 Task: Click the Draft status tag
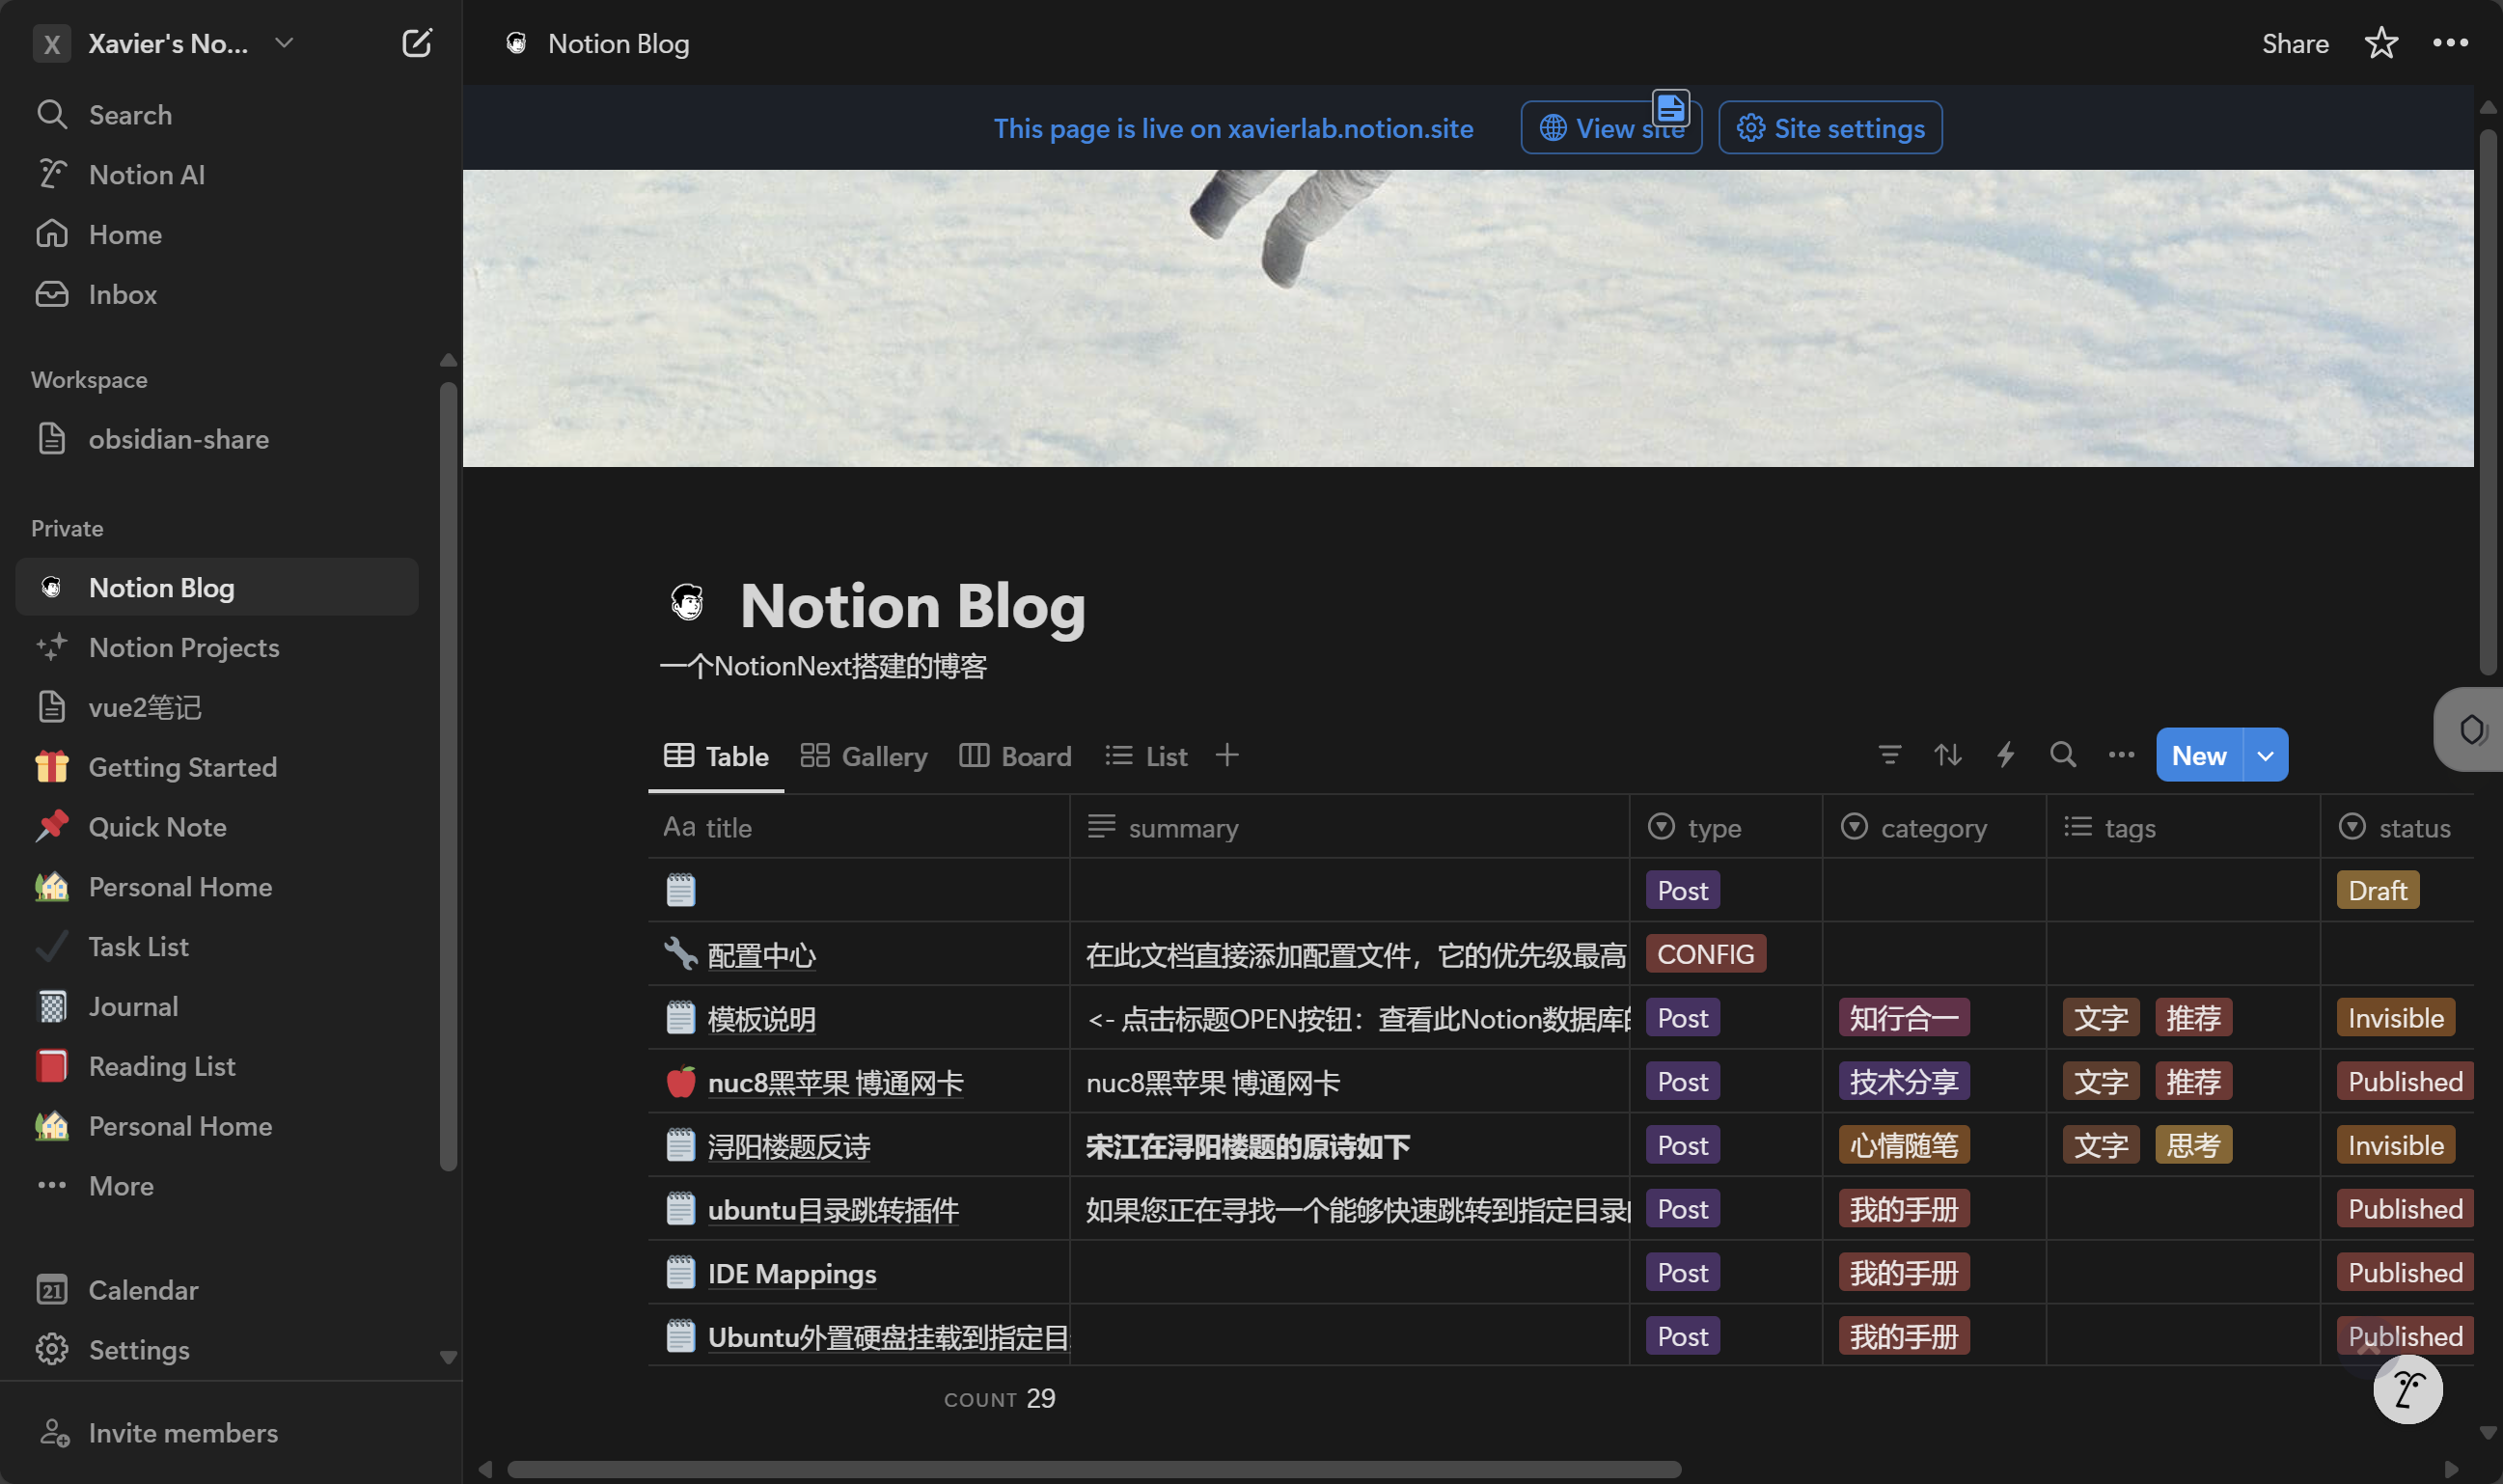(x=2377, y=890)
